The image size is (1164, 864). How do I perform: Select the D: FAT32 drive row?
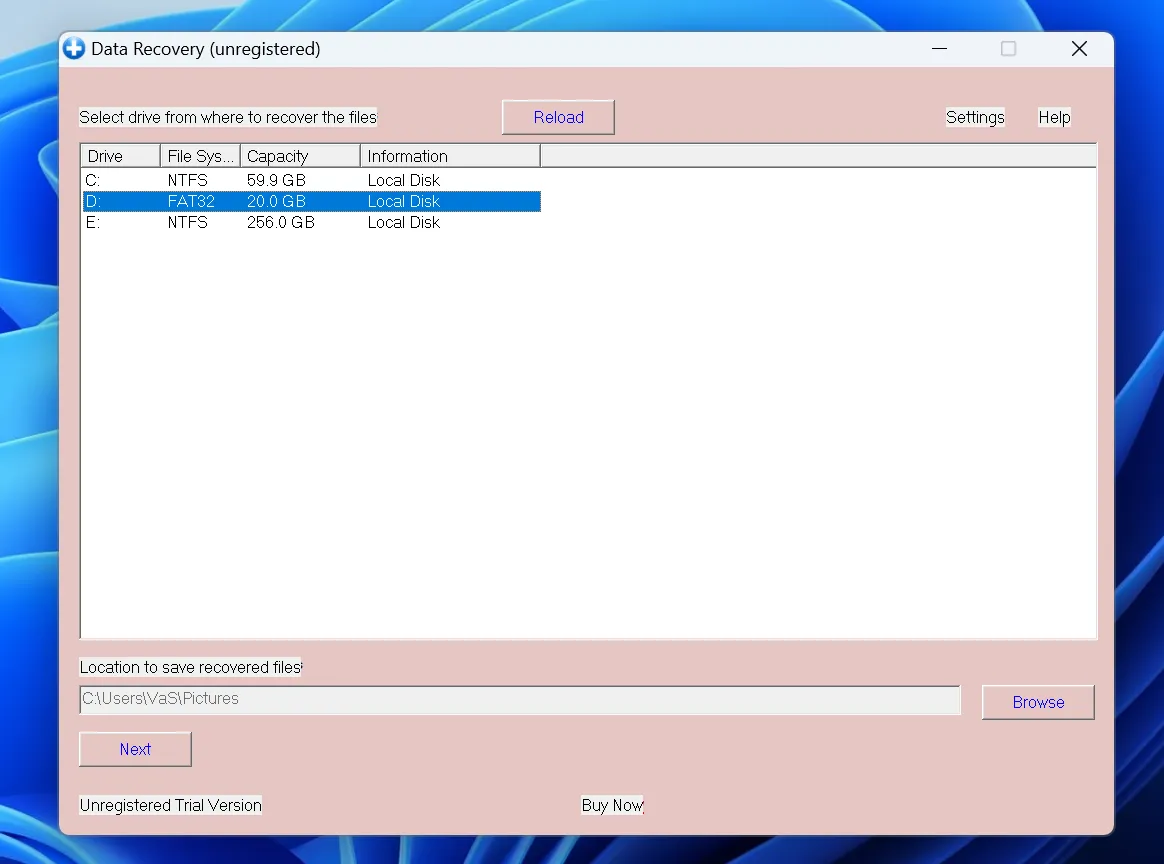312,201
